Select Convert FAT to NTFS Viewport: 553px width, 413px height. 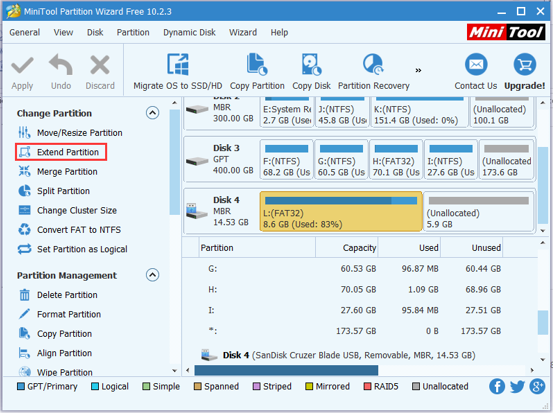pos(69,230)
